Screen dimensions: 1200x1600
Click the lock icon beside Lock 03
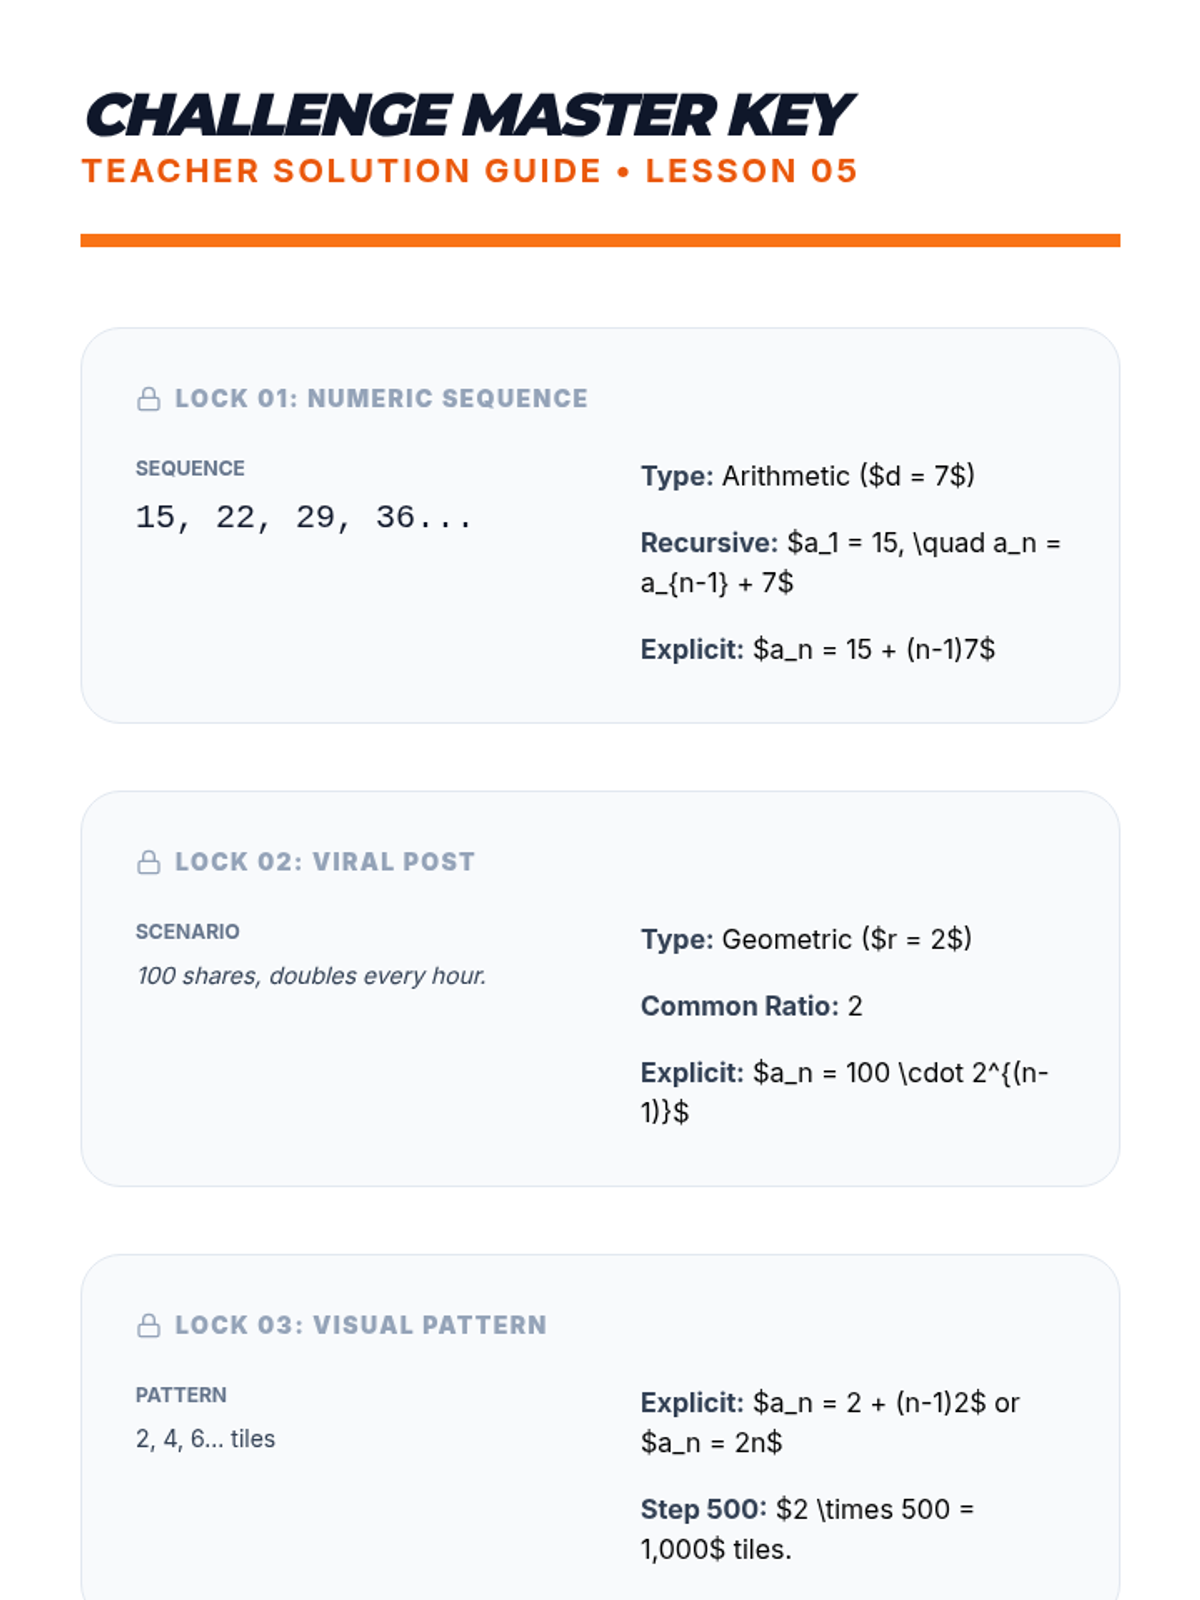click(148, 1325)
